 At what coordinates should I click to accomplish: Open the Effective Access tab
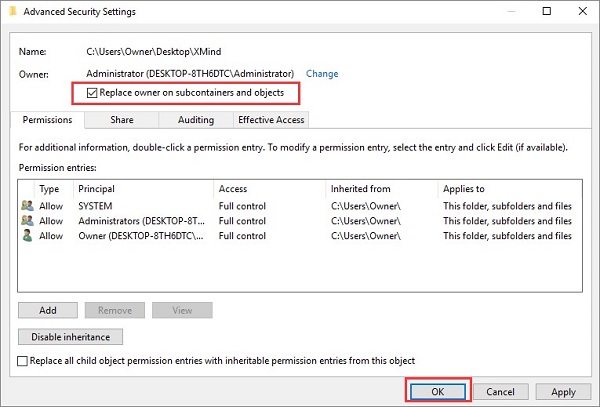point(271,120)
